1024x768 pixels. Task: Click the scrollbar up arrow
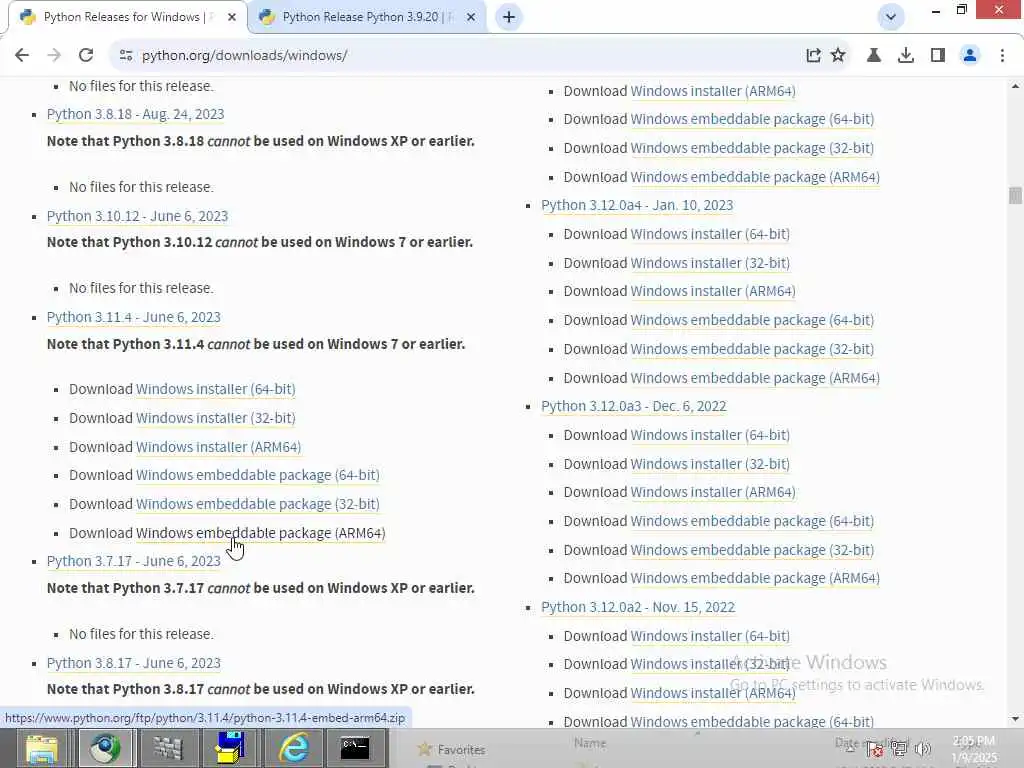[x=1015, y=86]
